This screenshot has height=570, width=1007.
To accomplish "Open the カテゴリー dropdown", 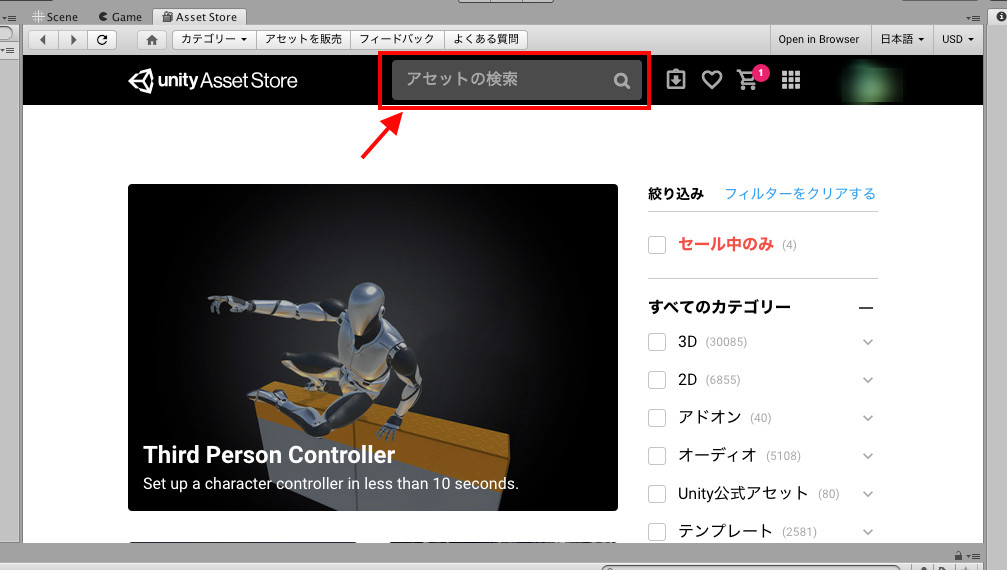I will click(x=214, y=39).
